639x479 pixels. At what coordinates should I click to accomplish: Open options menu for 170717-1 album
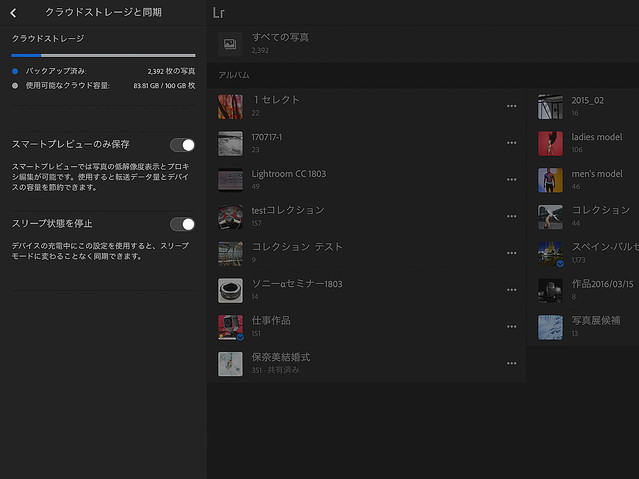pos(512,143)
